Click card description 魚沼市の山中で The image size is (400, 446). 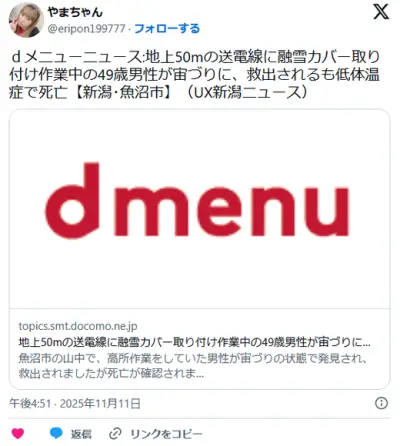(193, 366)
